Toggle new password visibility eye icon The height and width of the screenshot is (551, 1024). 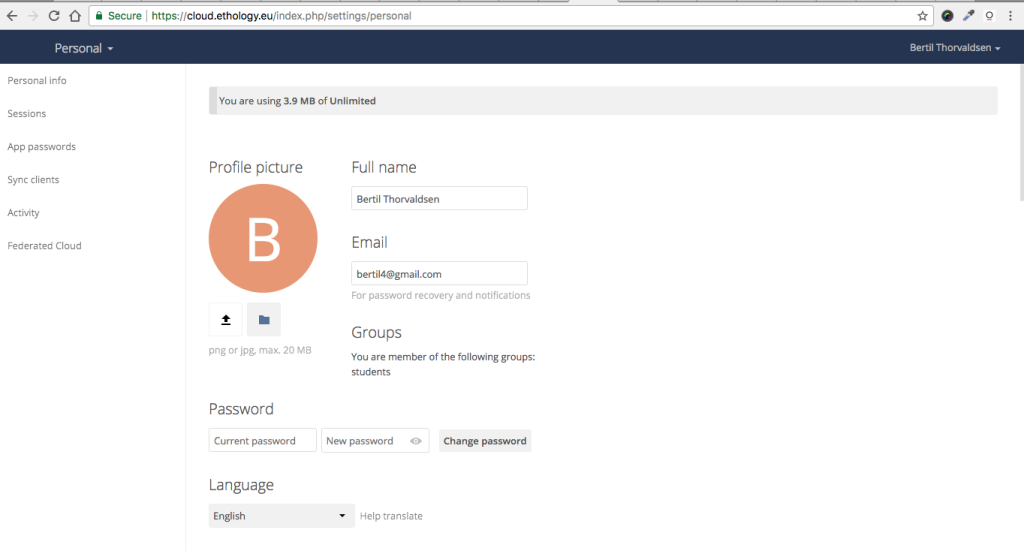click(x=415, y=441)
